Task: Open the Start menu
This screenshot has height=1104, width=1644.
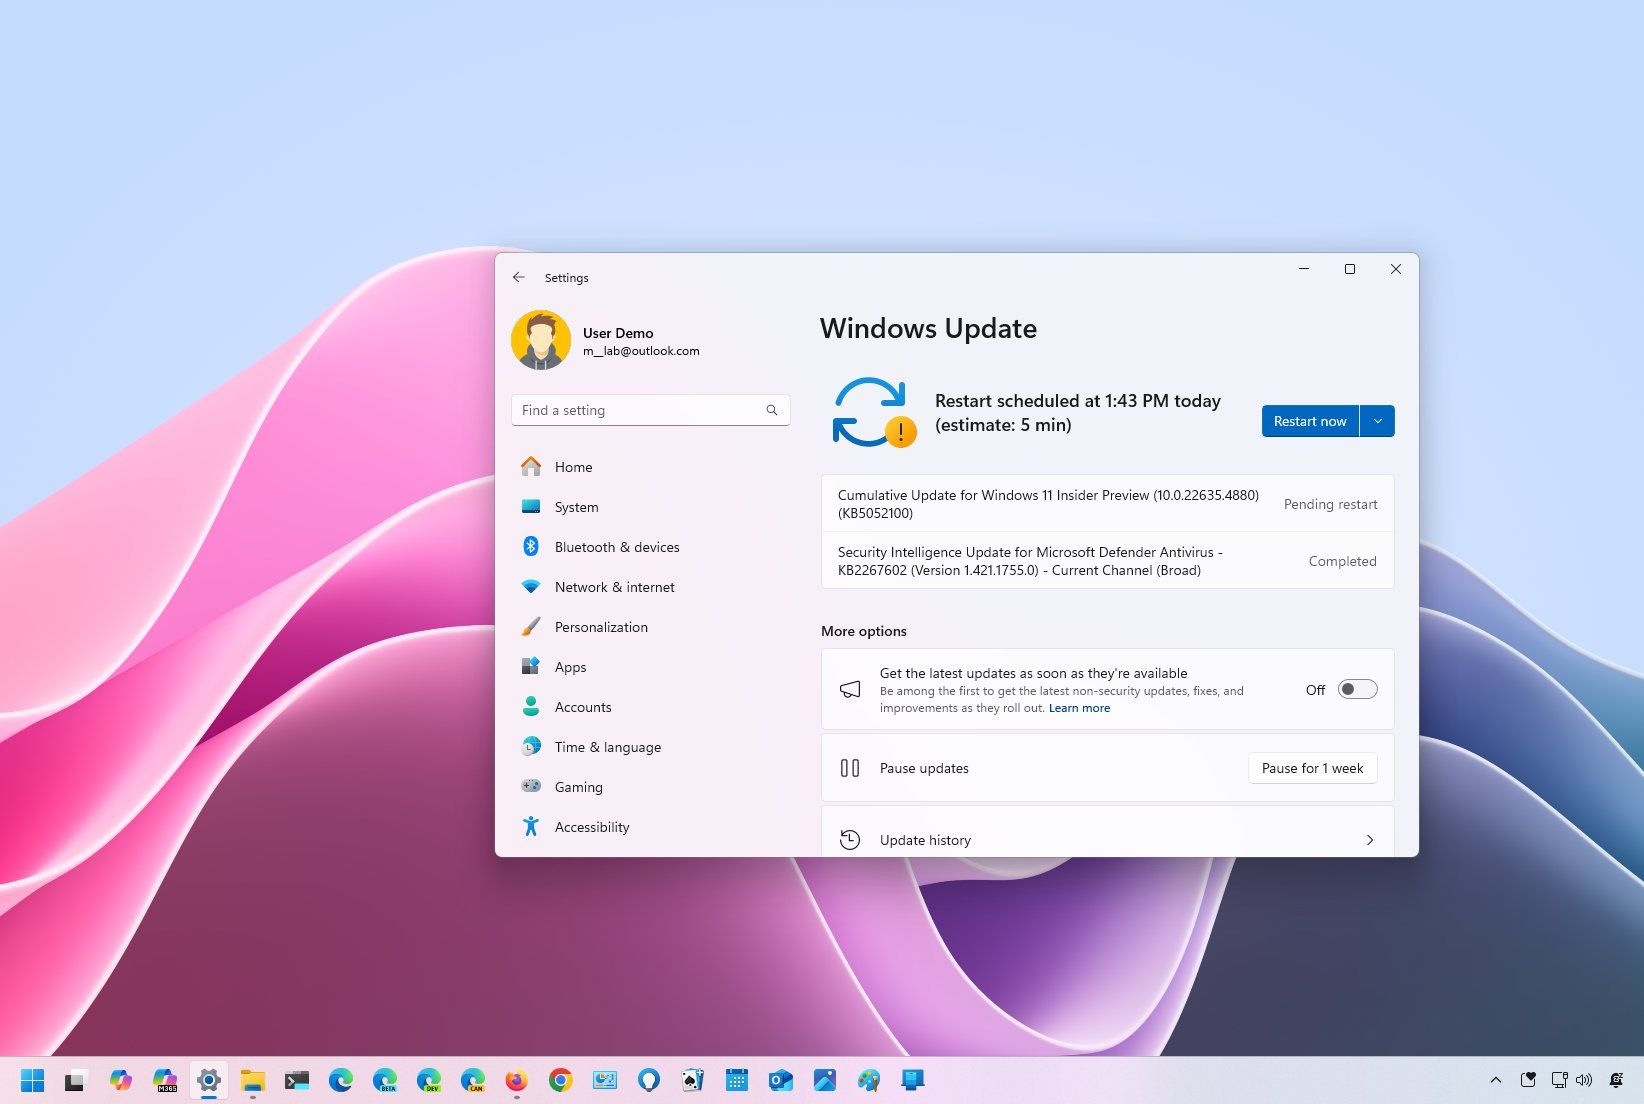Action: click(x=32, y=1080)
